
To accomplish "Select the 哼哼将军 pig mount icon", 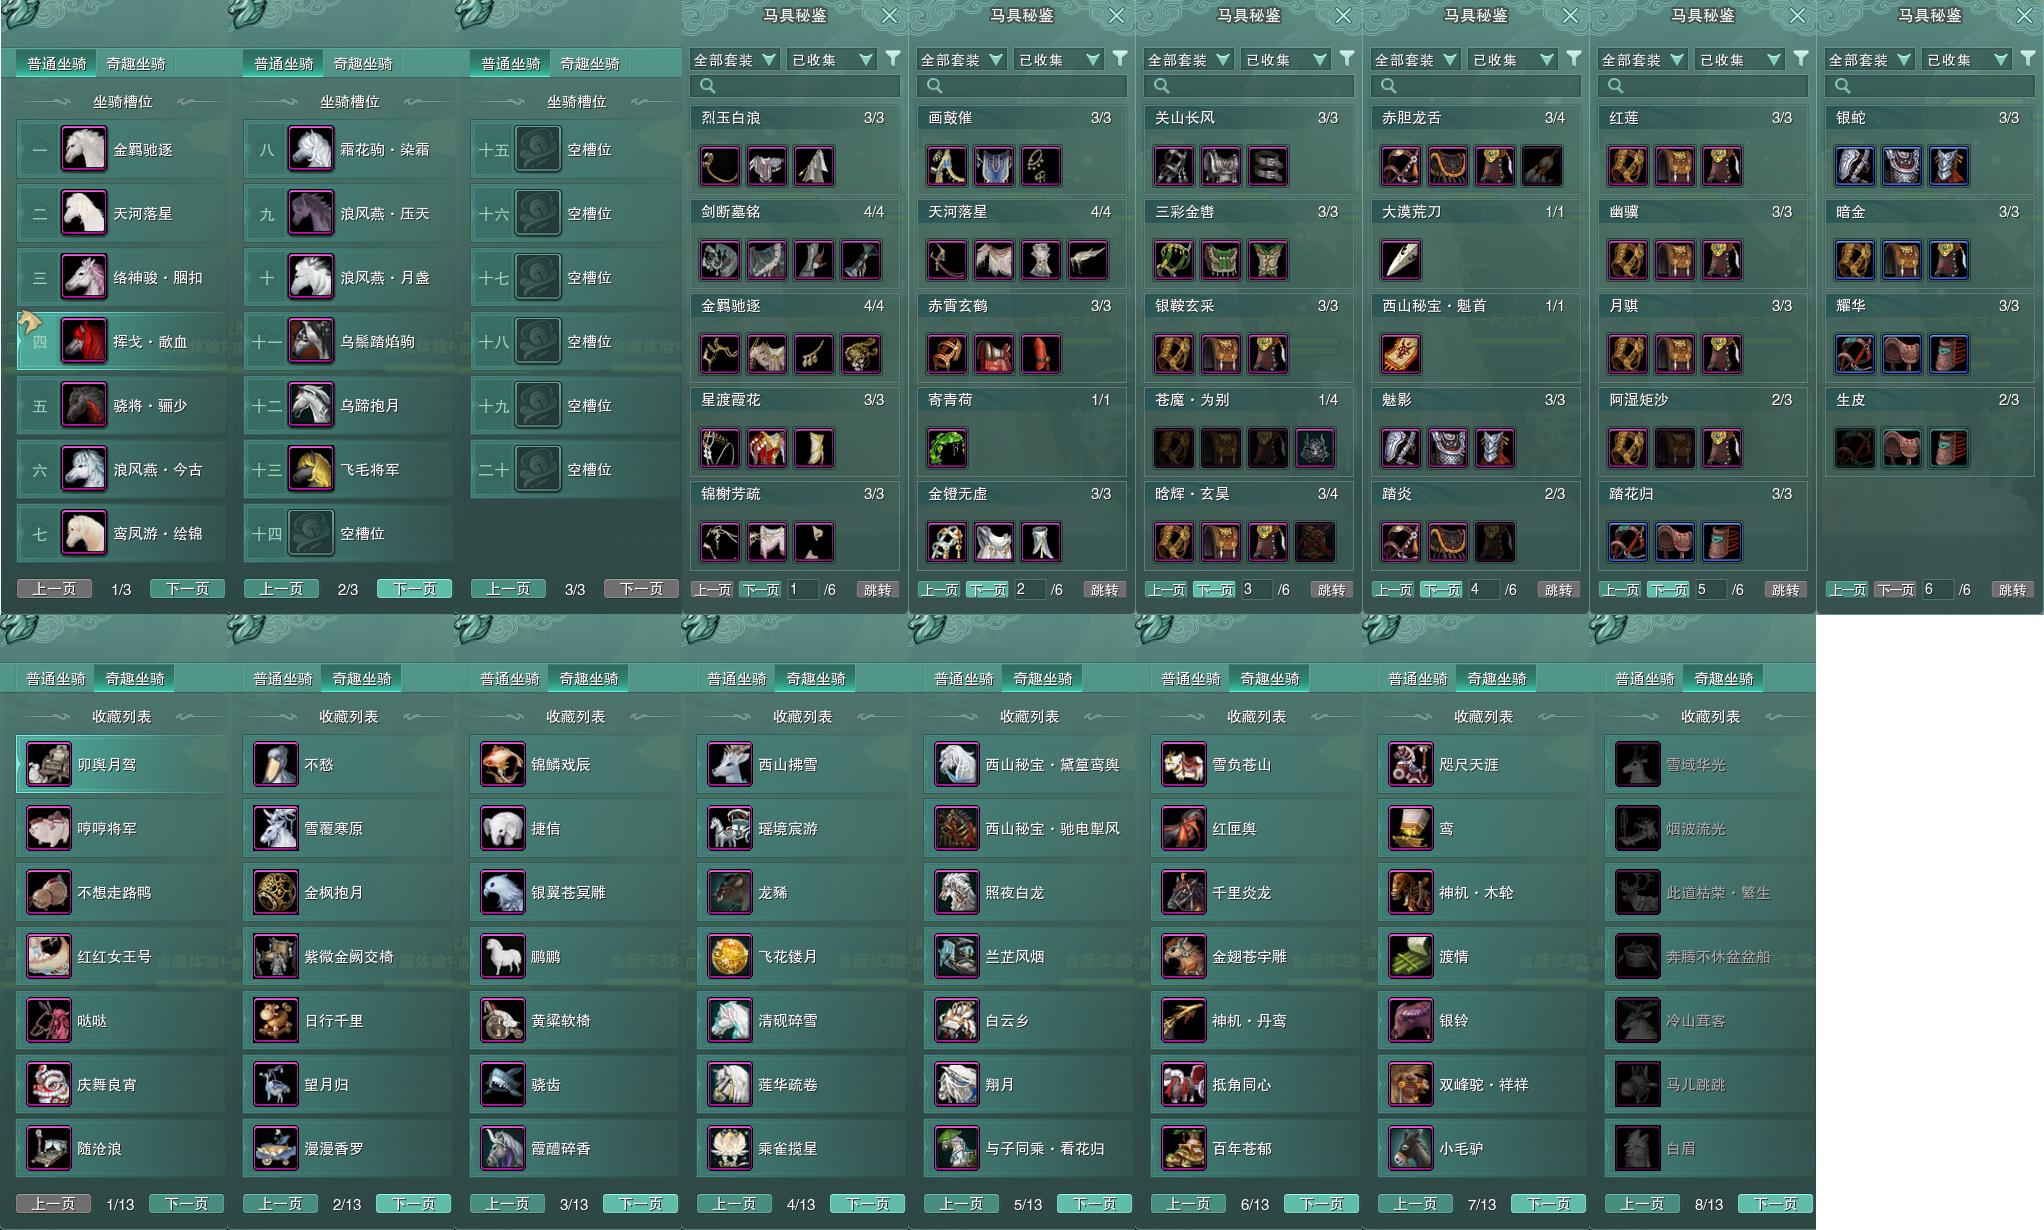I will [48, 828].
